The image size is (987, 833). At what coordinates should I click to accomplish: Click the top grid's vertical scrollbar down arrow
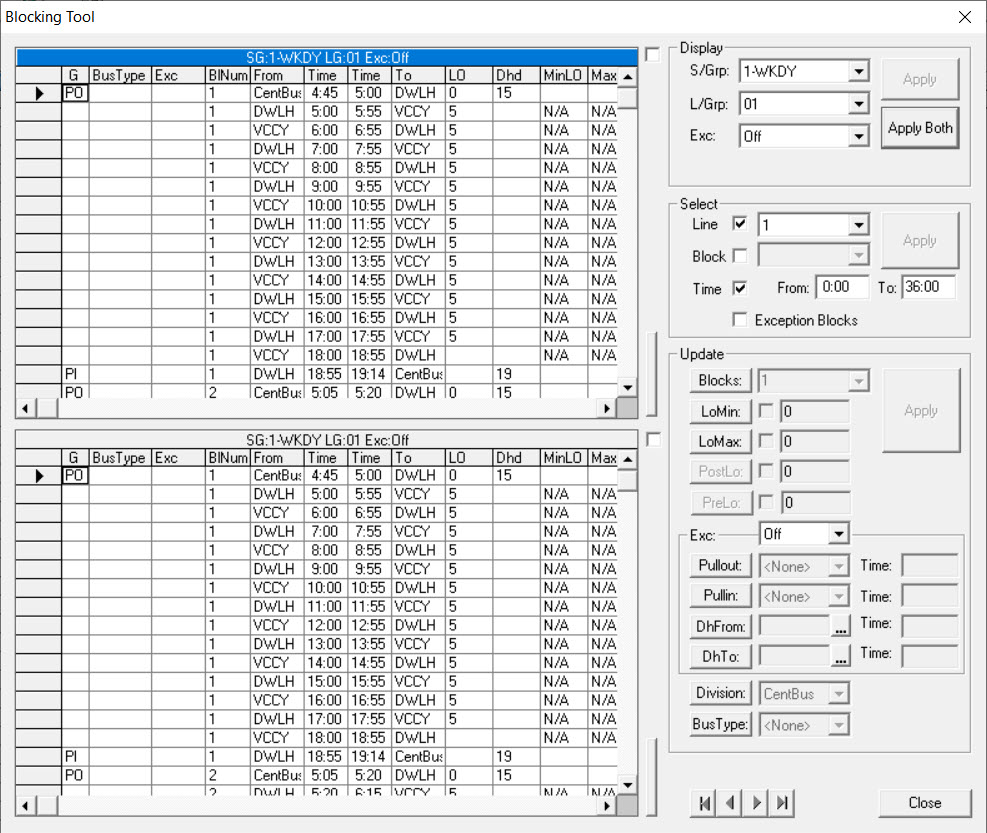[627, 388]
